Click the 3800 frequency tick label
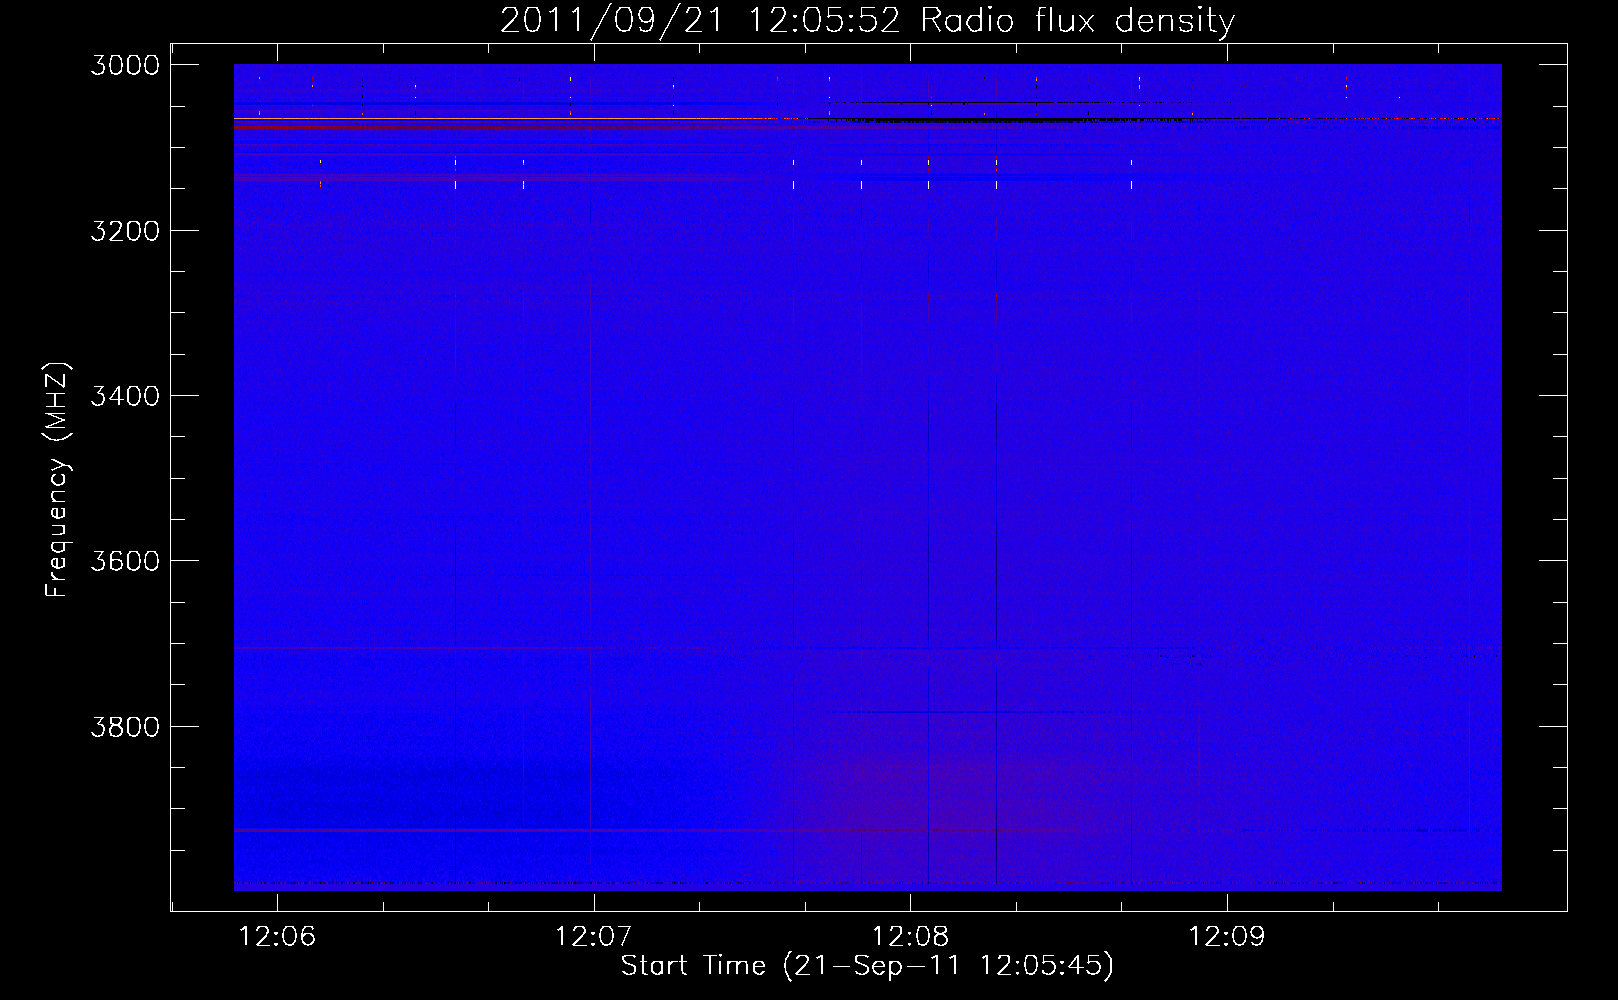 click(x=125, y=727)
